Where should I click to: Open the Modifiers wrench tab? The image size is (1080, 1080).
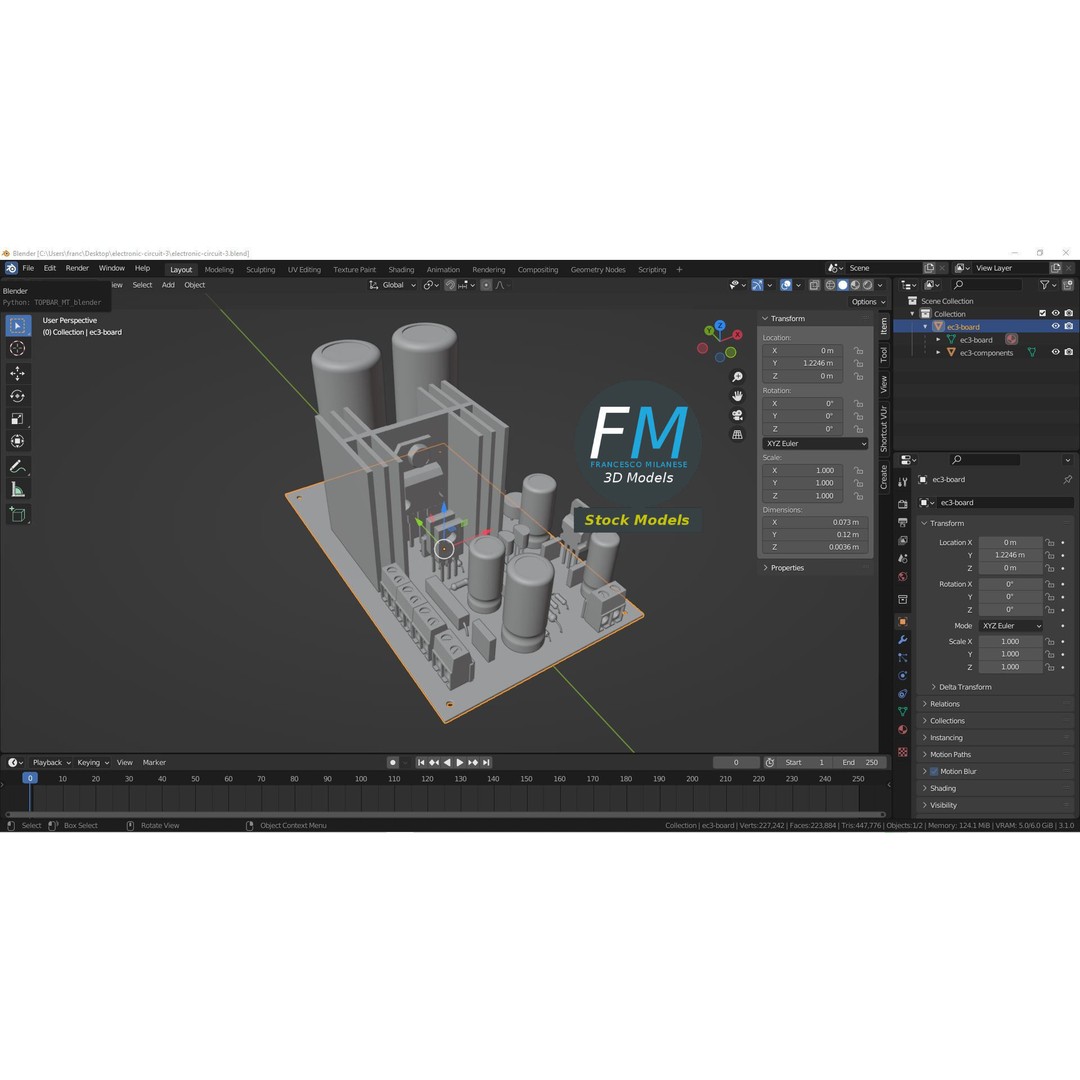[x=902, y=640]
